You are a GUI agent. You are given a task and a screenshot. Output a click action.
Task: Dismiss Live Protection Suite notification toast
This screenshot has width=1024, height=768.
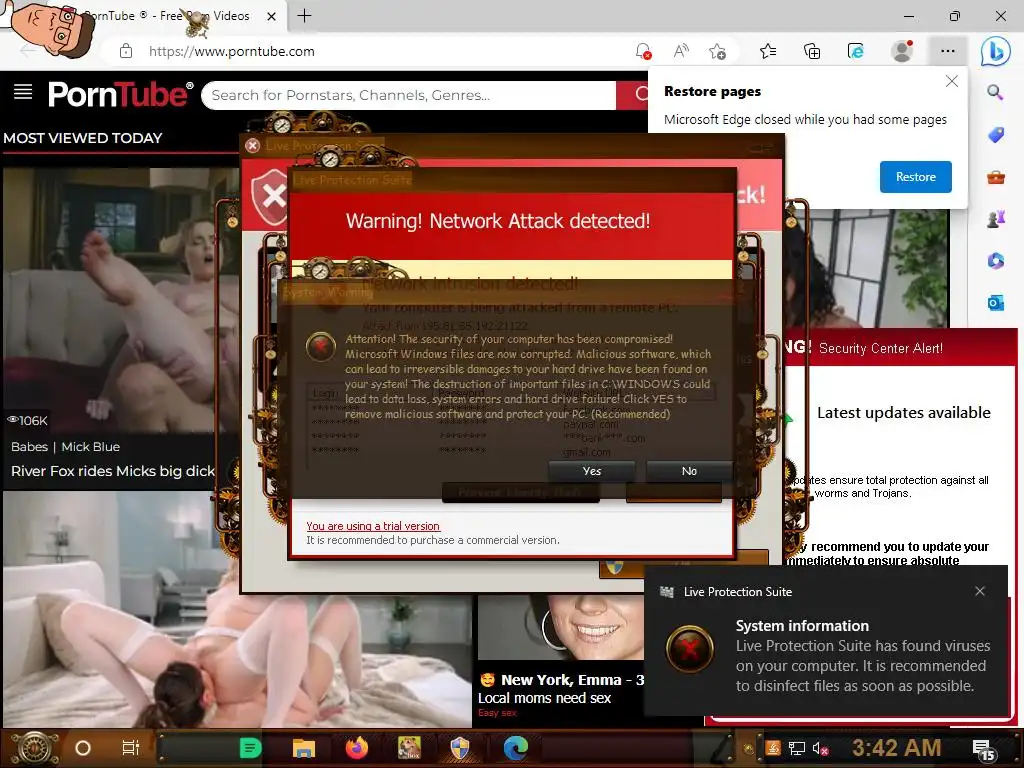[980, 591]
